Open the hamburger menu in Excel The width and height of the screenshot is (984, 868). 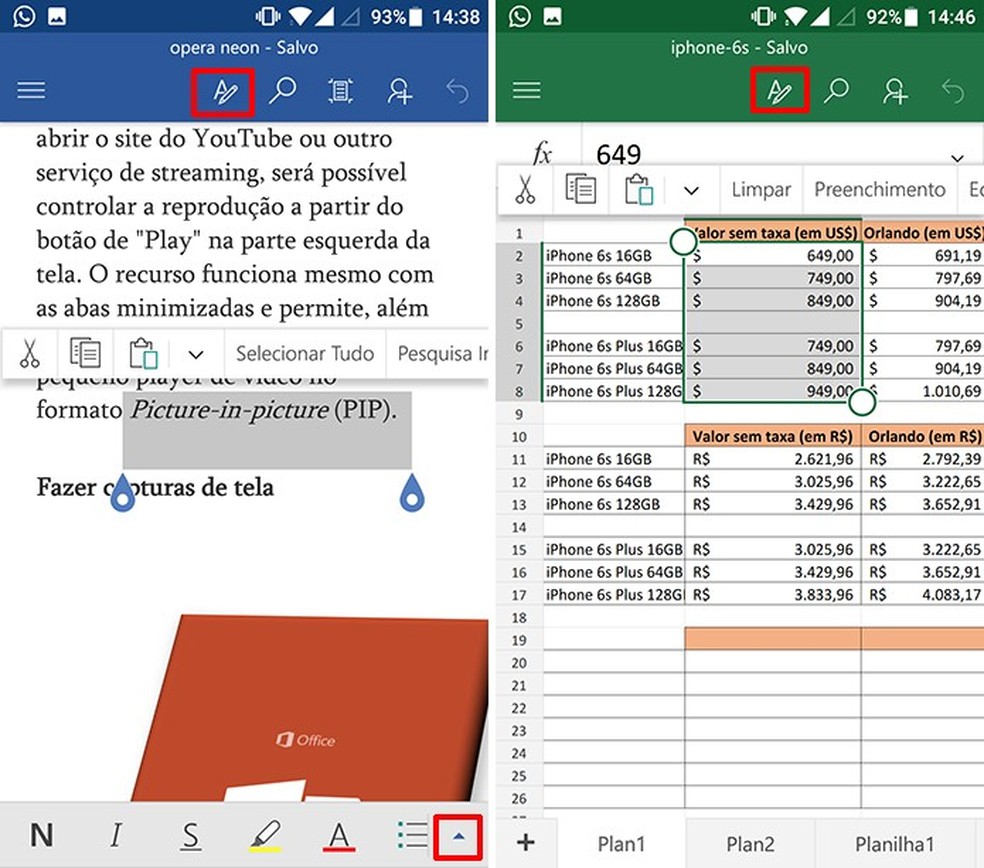click(x=526, y=91)
